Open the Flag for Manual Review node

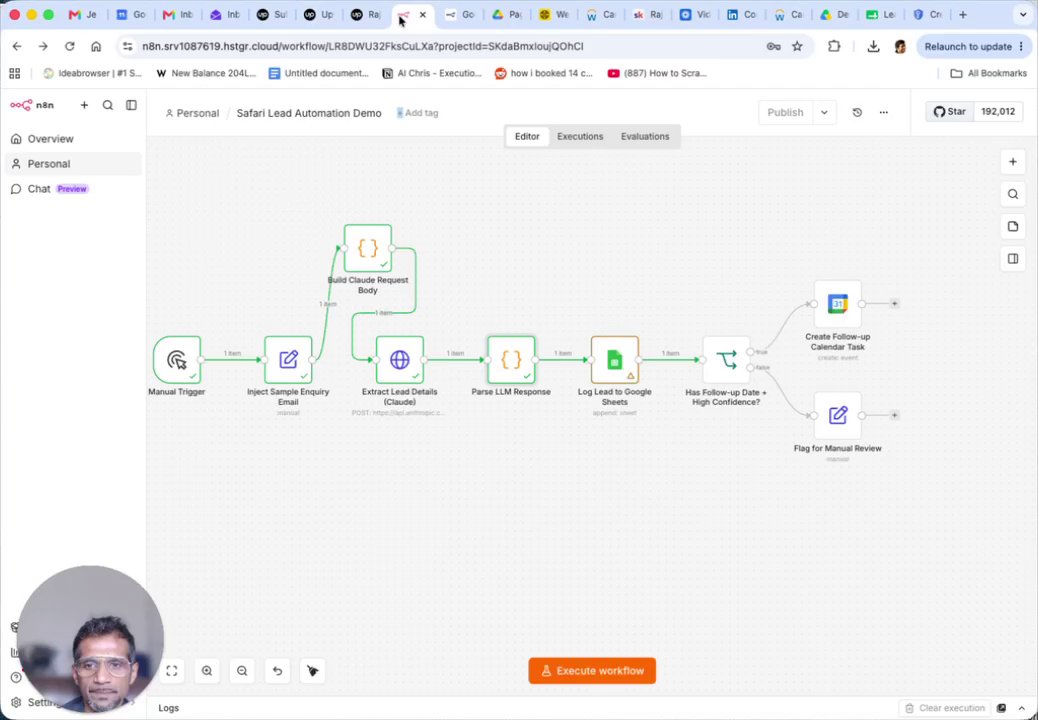tap(837, 415)
